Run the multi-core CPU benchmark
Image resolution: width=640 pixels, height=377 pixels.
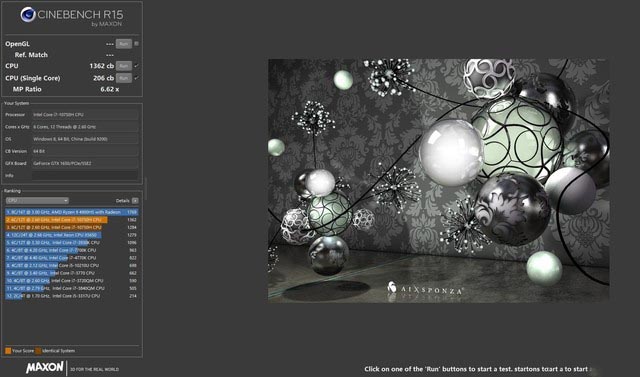[124, 66]
